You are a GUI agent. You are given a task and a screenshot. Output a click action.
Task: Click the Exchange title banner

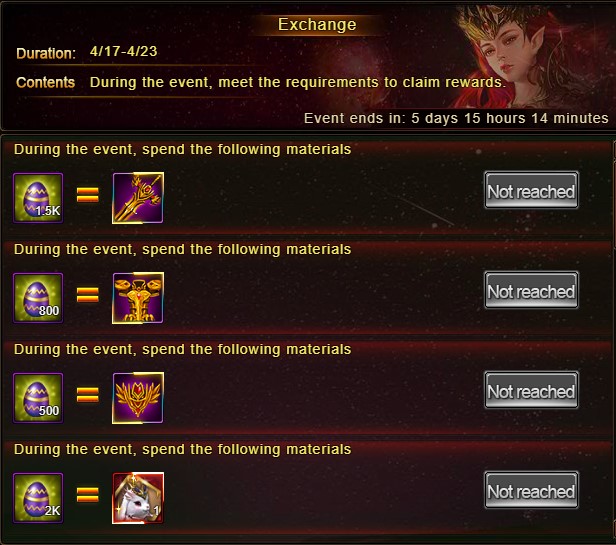(x=317, y=25)
